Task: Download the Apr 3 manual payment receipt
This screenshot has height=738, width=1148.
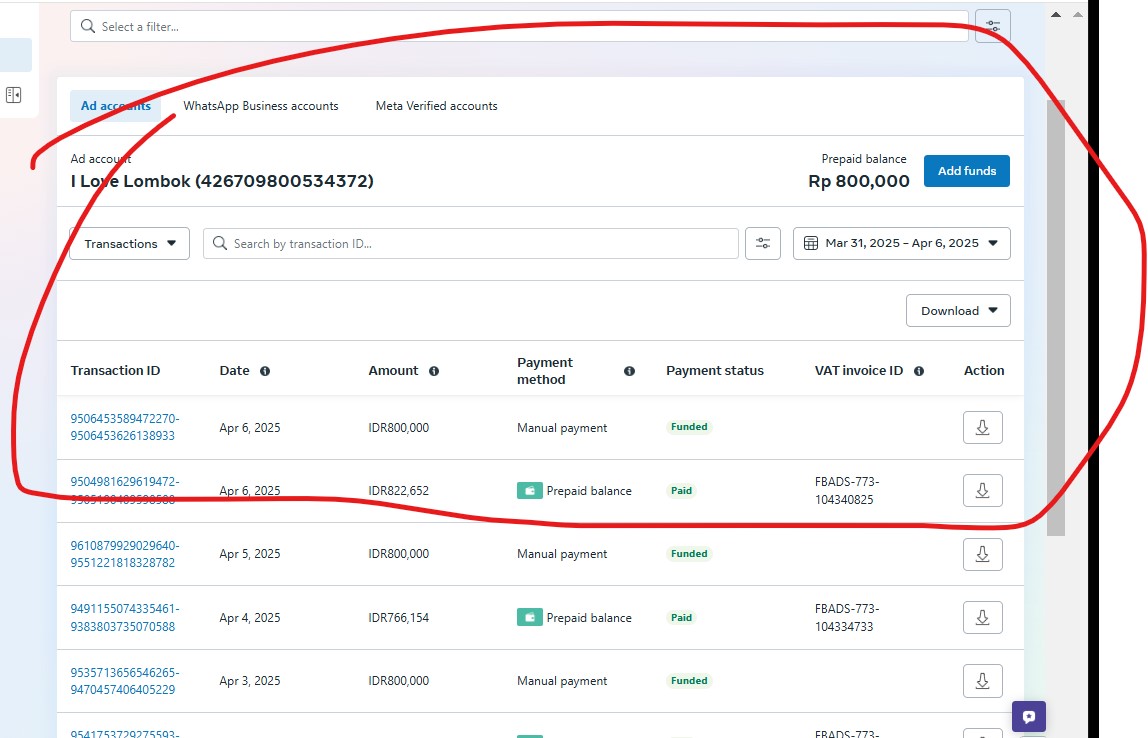Action: (982, 681)
